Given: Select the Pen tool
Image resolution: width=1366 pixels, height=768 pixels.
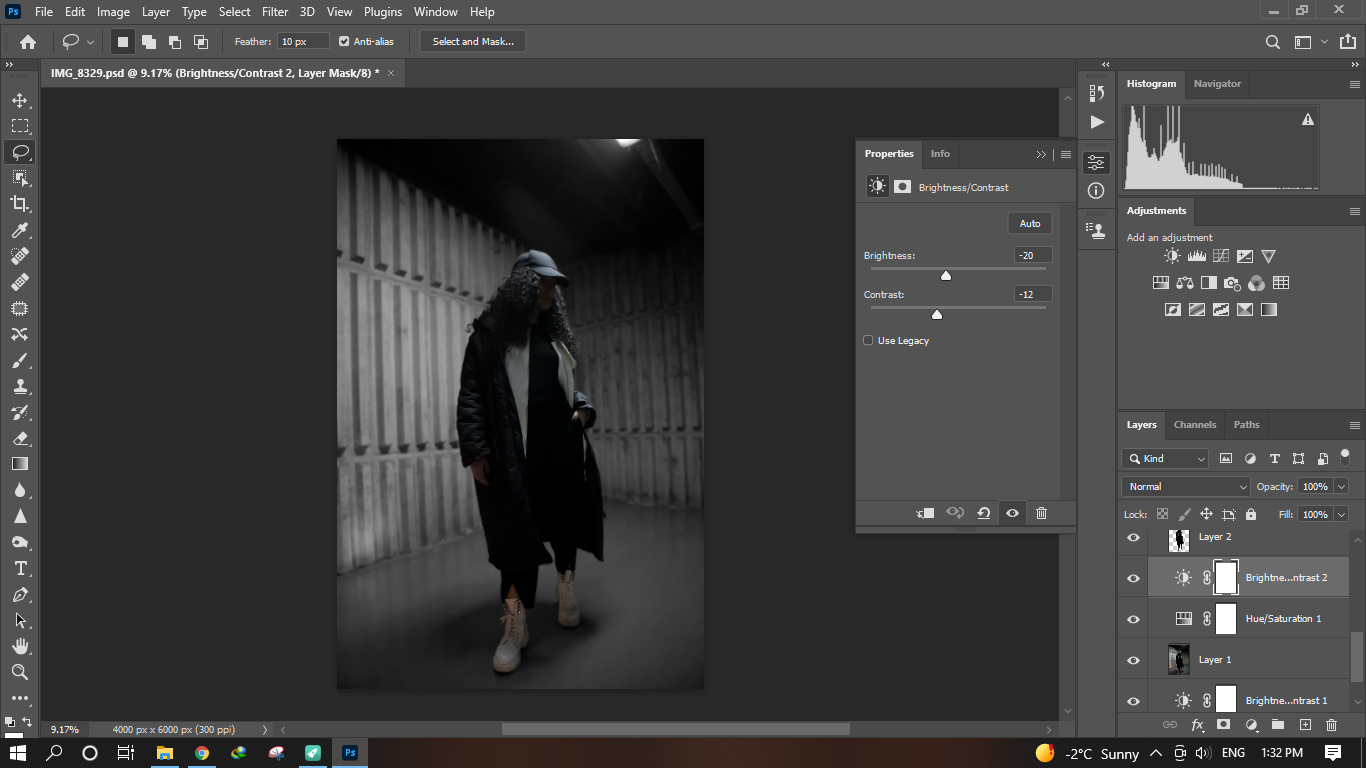Looking at the screenshot, I should (20, 594).
